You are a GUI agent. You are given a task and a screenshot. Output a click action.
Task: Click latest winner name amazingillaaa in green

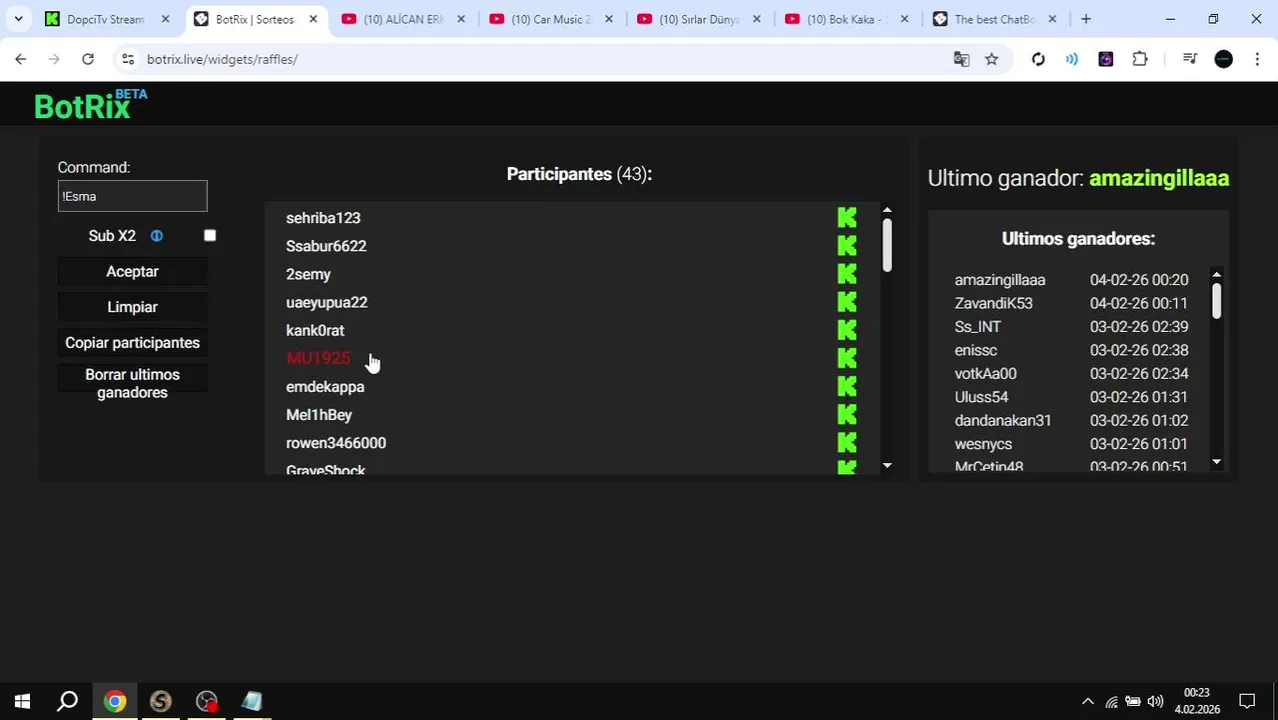pos(1159,178)
